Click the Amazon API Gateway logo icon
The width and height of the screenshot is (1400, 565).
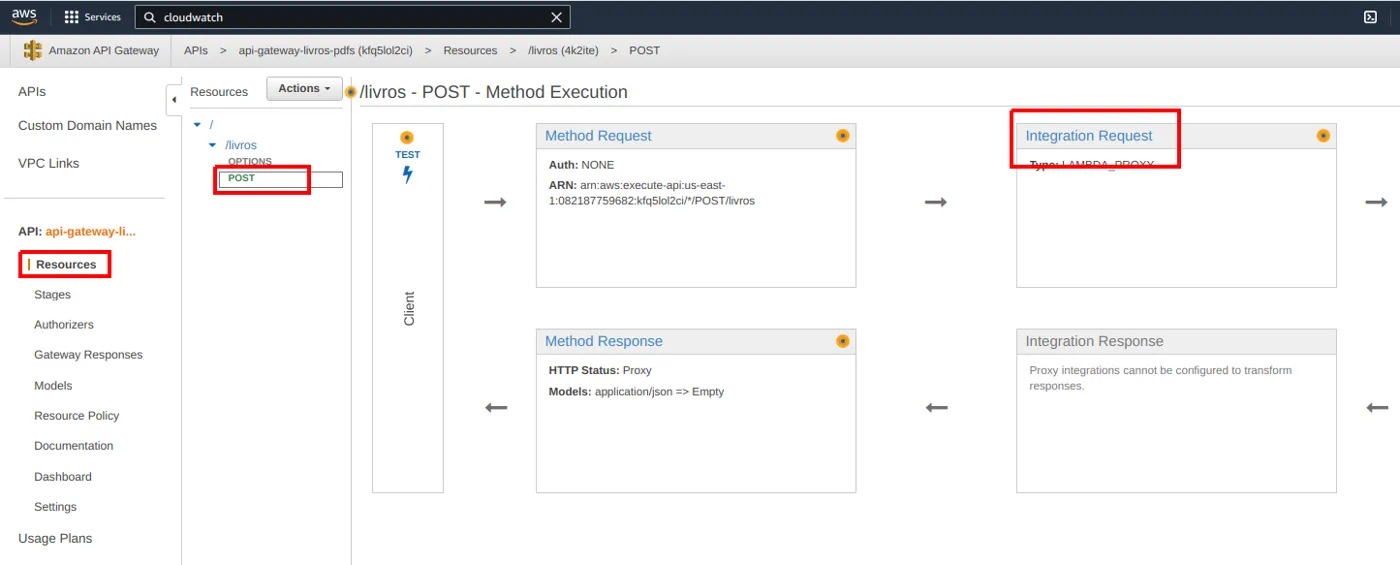(x=33, y=50)
